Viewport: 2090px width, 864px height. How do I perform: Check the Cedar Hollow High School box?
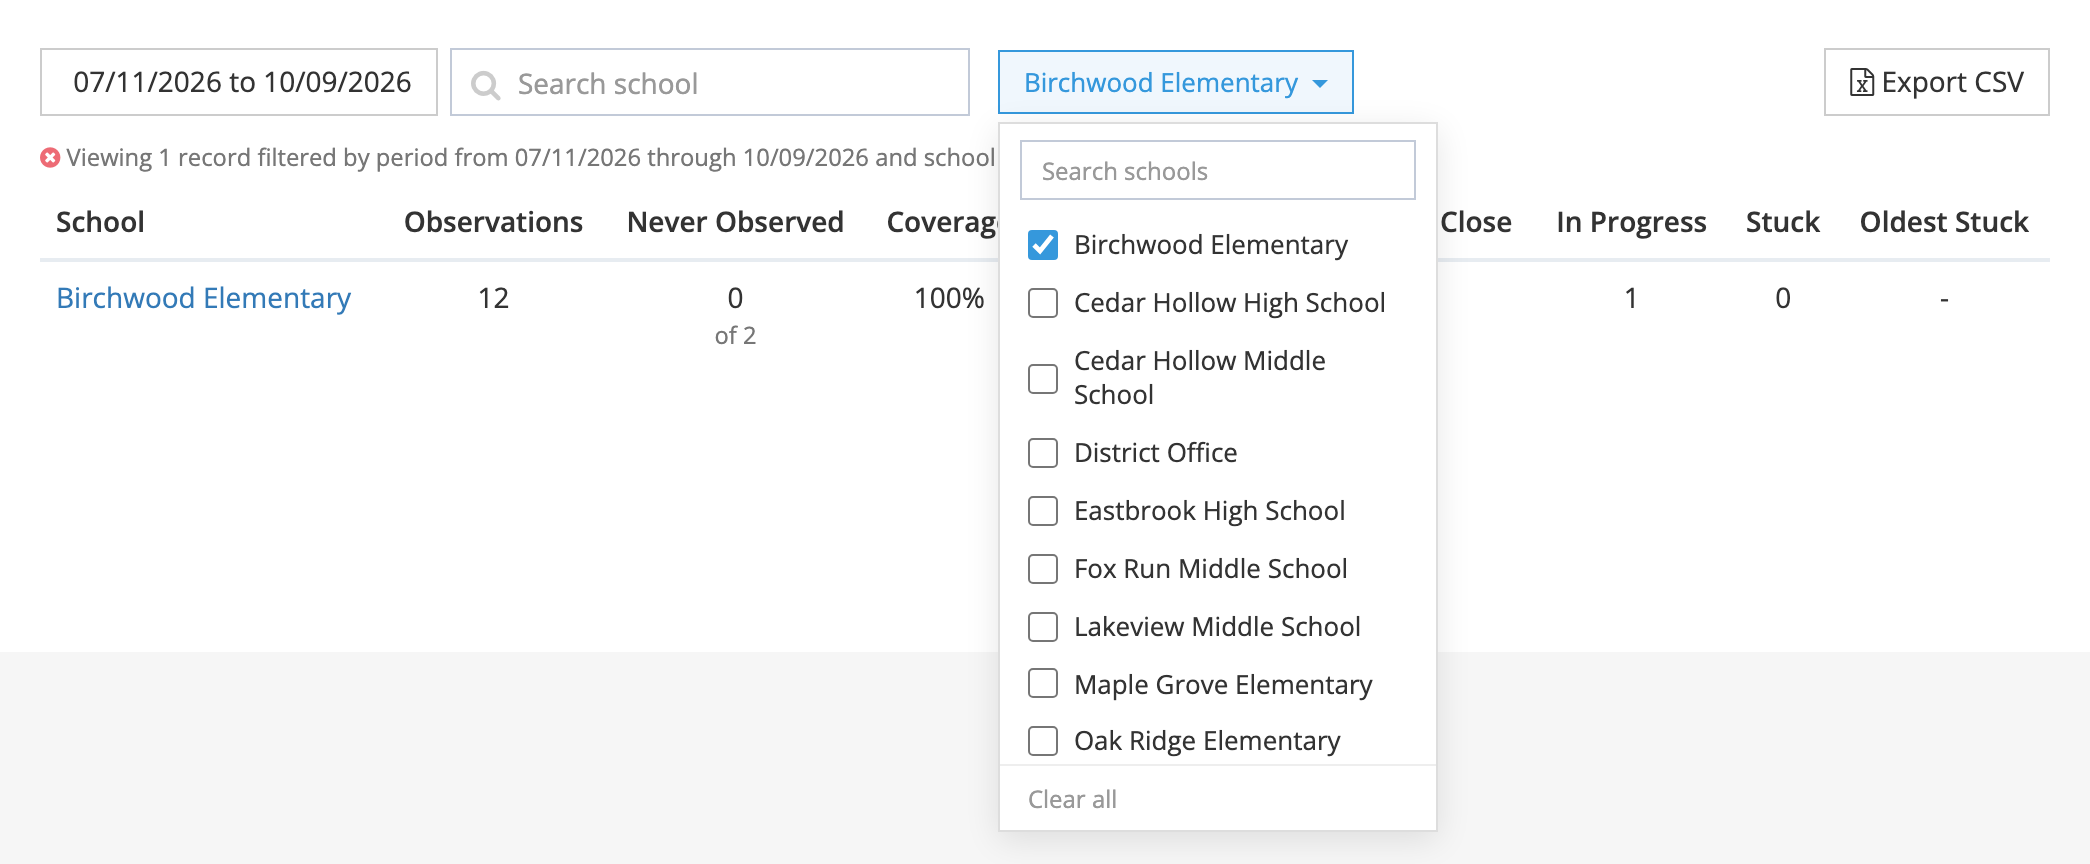(x=1043, y=303)
